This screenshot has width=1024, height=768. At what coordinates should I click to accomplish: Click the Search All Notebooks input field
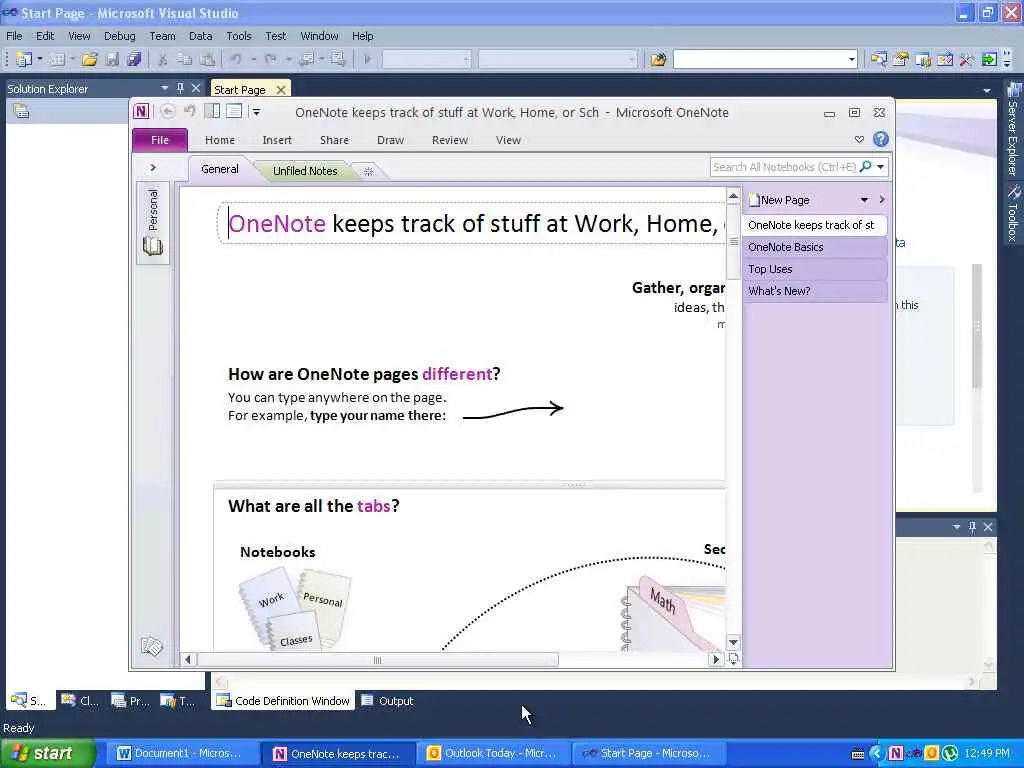point(784,167)
